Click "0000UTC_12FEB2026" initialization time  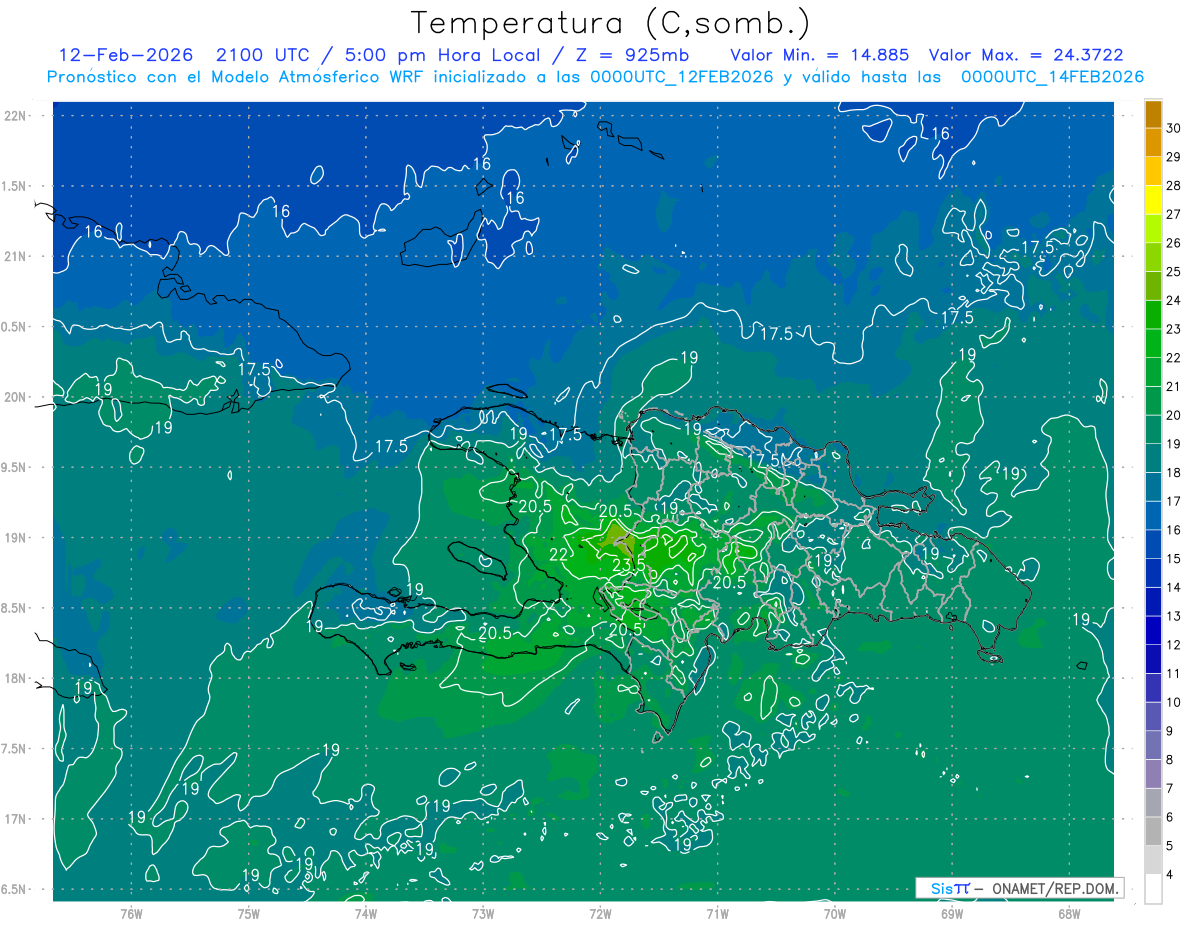pos(681,77)
